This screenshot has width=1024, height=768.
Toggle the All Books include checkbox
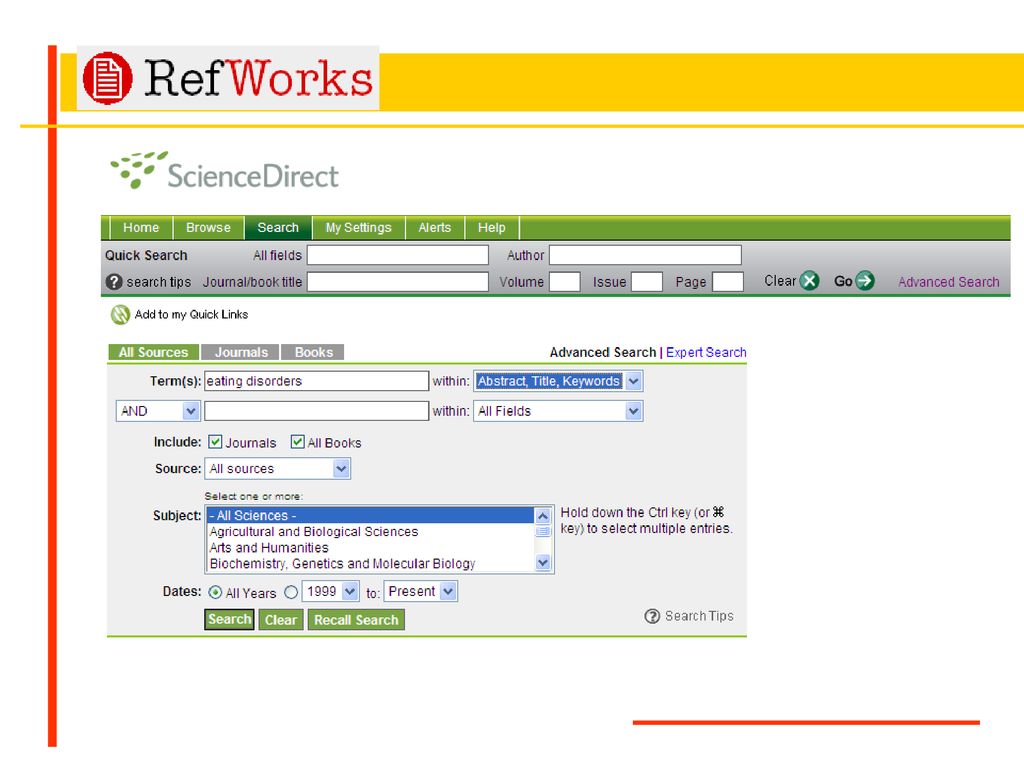297,442
